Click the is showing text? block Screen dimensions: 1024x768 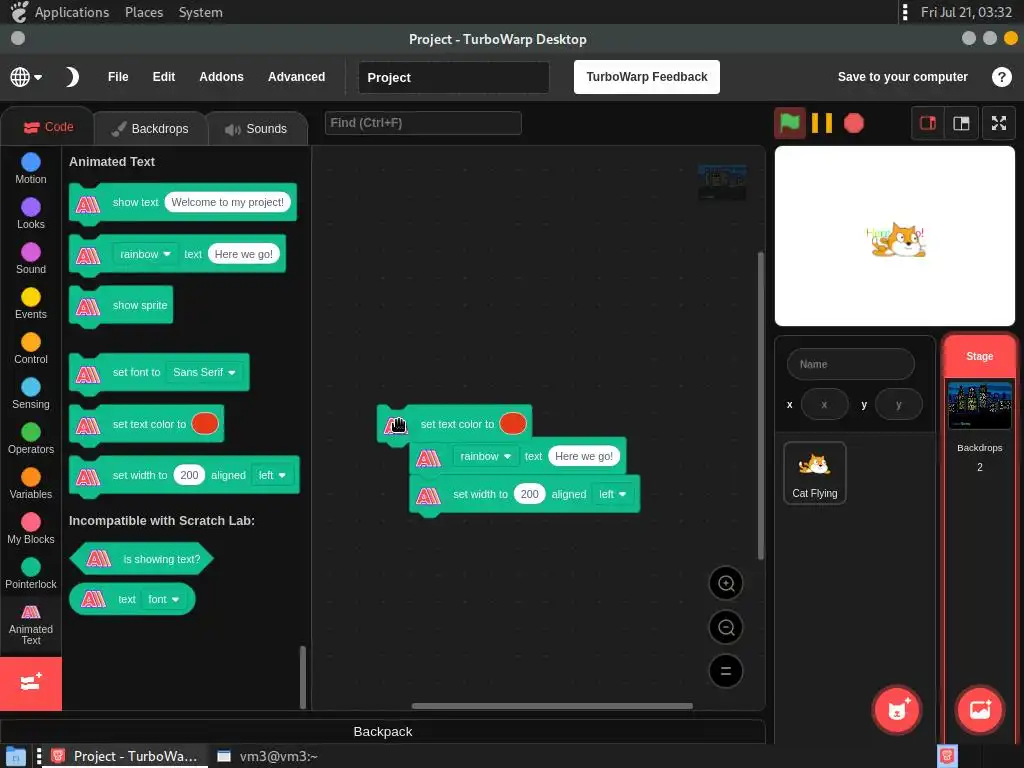point(141,559)
